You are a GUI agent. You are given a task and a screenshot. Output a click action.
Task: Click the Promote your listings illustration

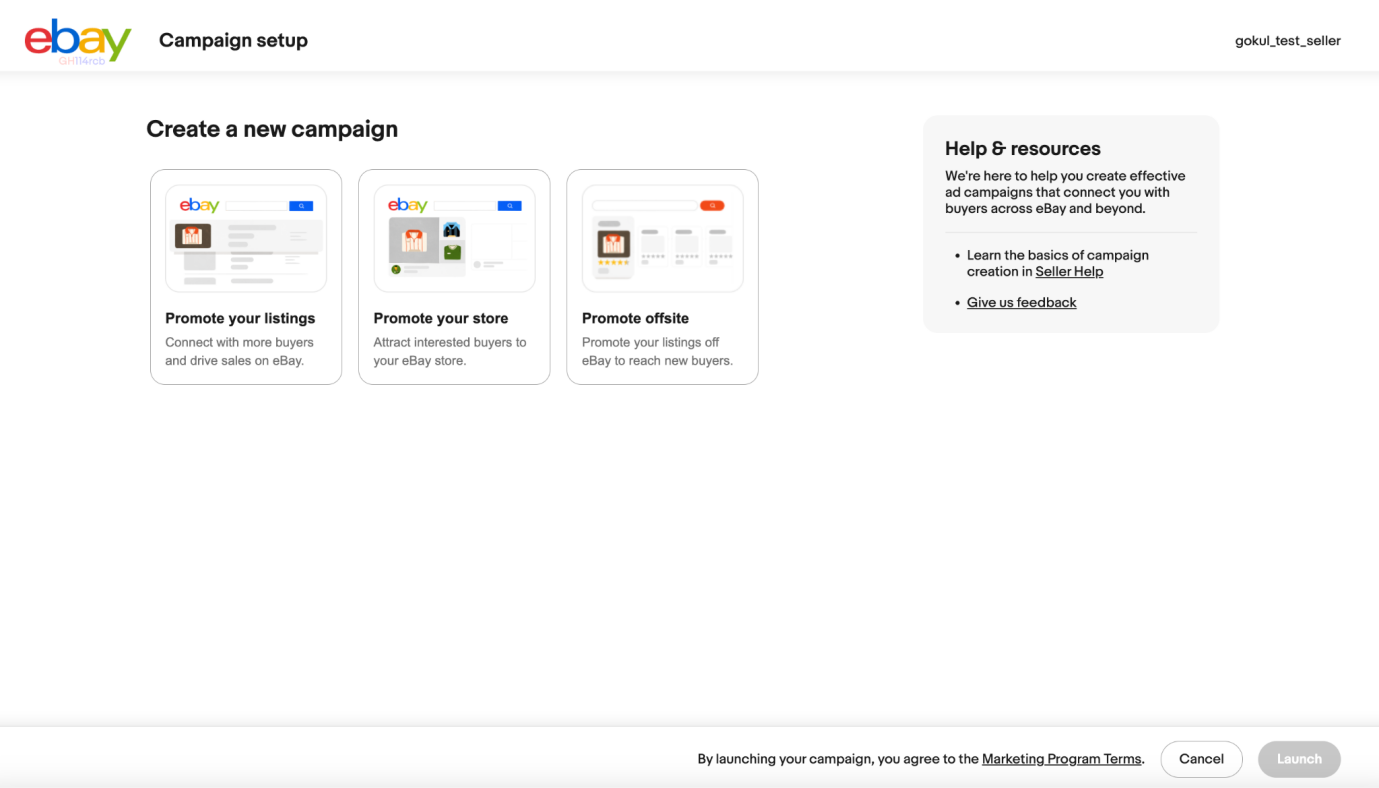coord(246,238)
